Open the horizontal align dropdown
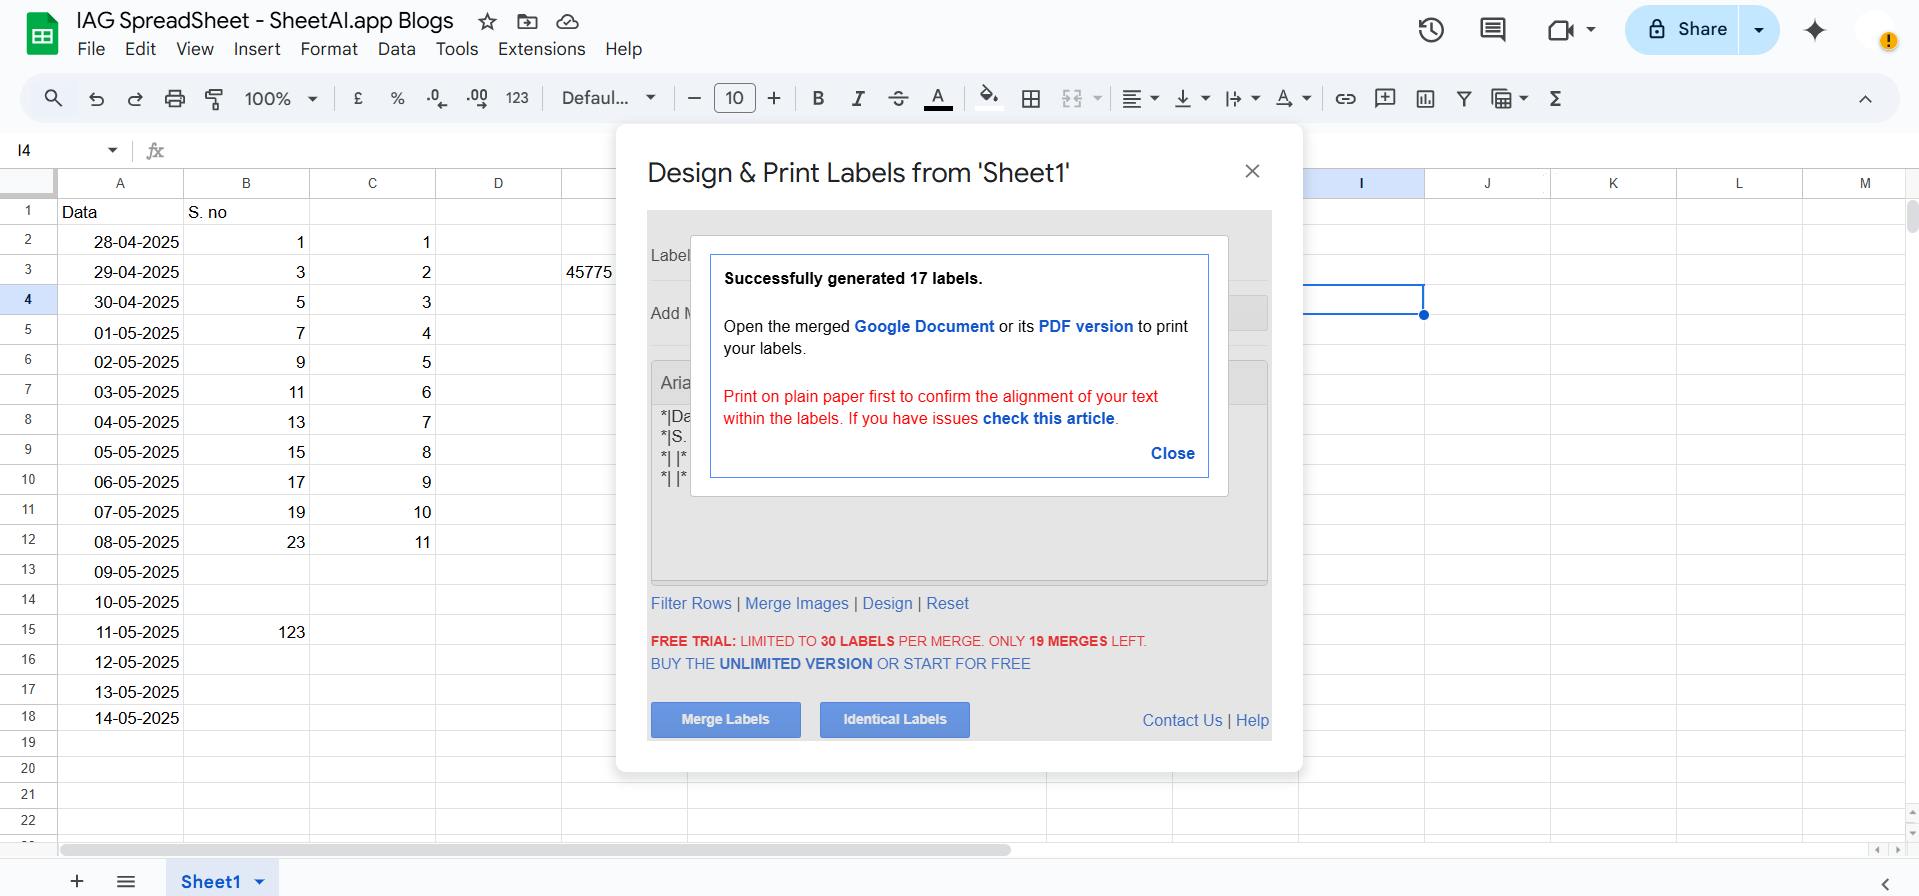The height and width of the screenshot is (896, 1919). pyautogui.click(x=1140, y=98)
